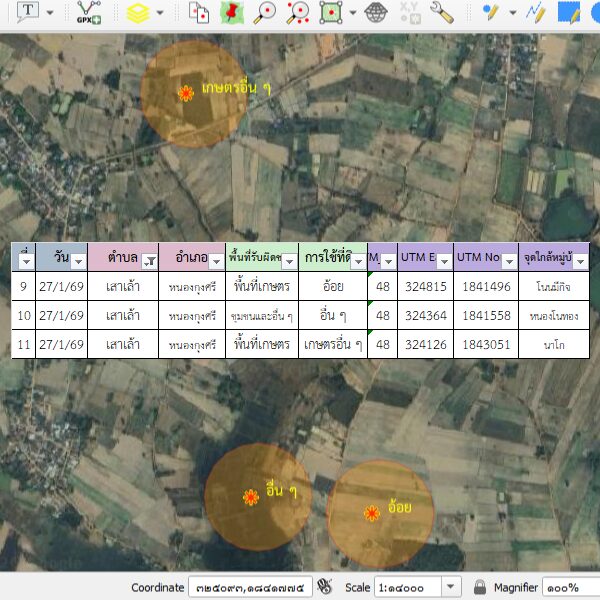Open the ตำบล column filter dropdown
The height and width of the screenshot is (600, 600).
(x=149, y=261)
